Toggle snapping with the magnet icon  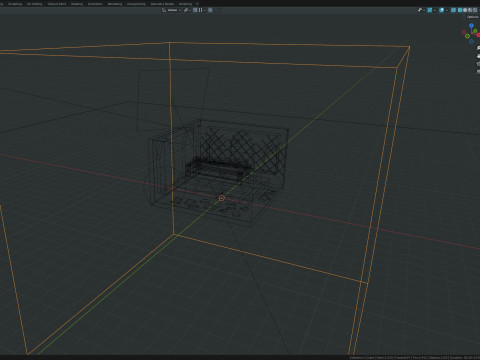195,10
